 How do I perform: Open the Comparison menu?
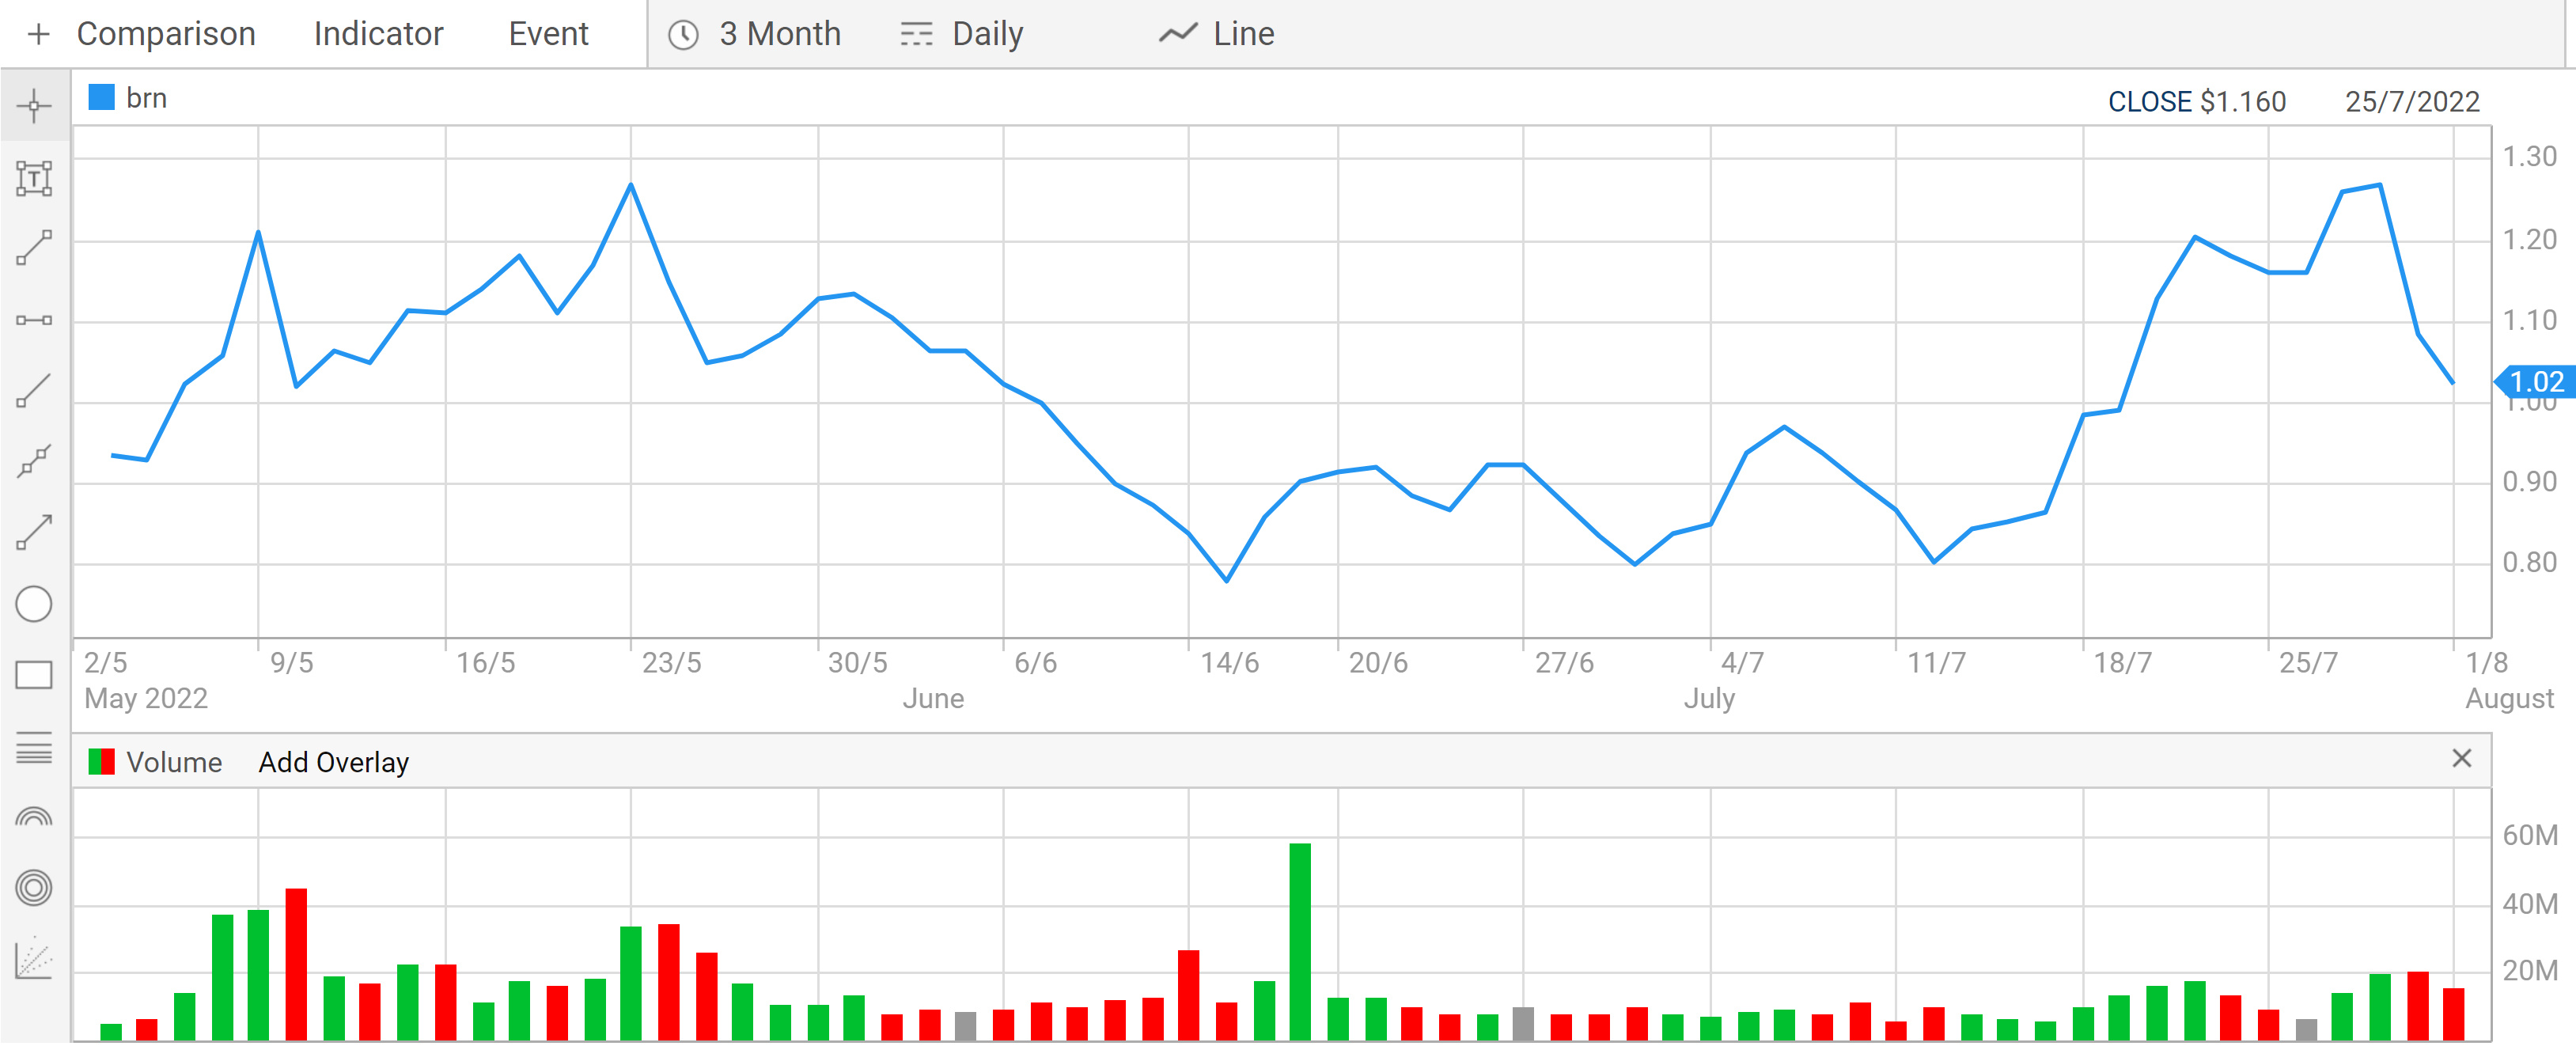(166, 34)
